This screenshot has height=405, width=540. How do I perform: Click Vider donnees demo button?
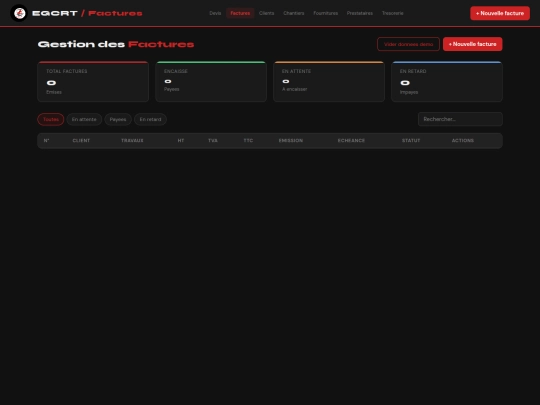(x=408, y=44)
